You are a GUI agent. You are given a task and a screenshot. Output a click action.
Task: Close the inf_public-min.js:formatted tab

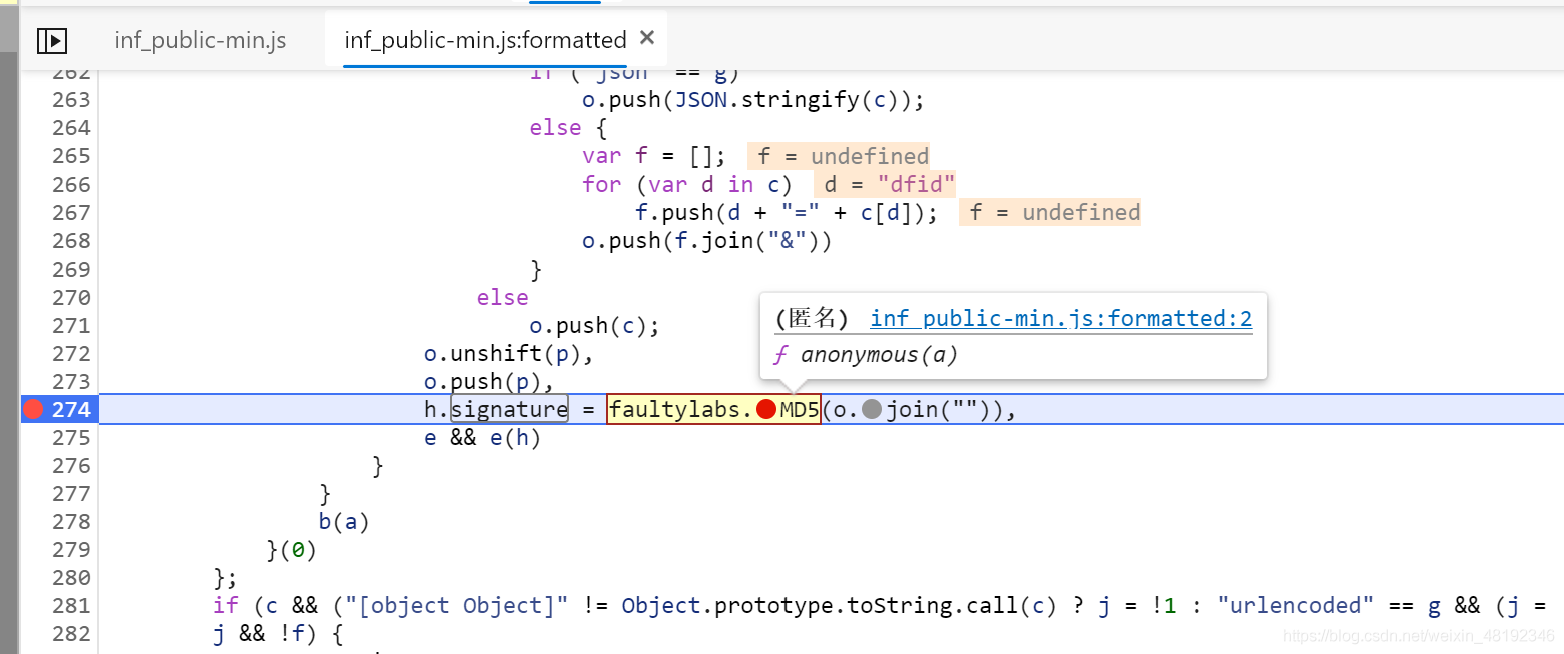coord(647,38)
